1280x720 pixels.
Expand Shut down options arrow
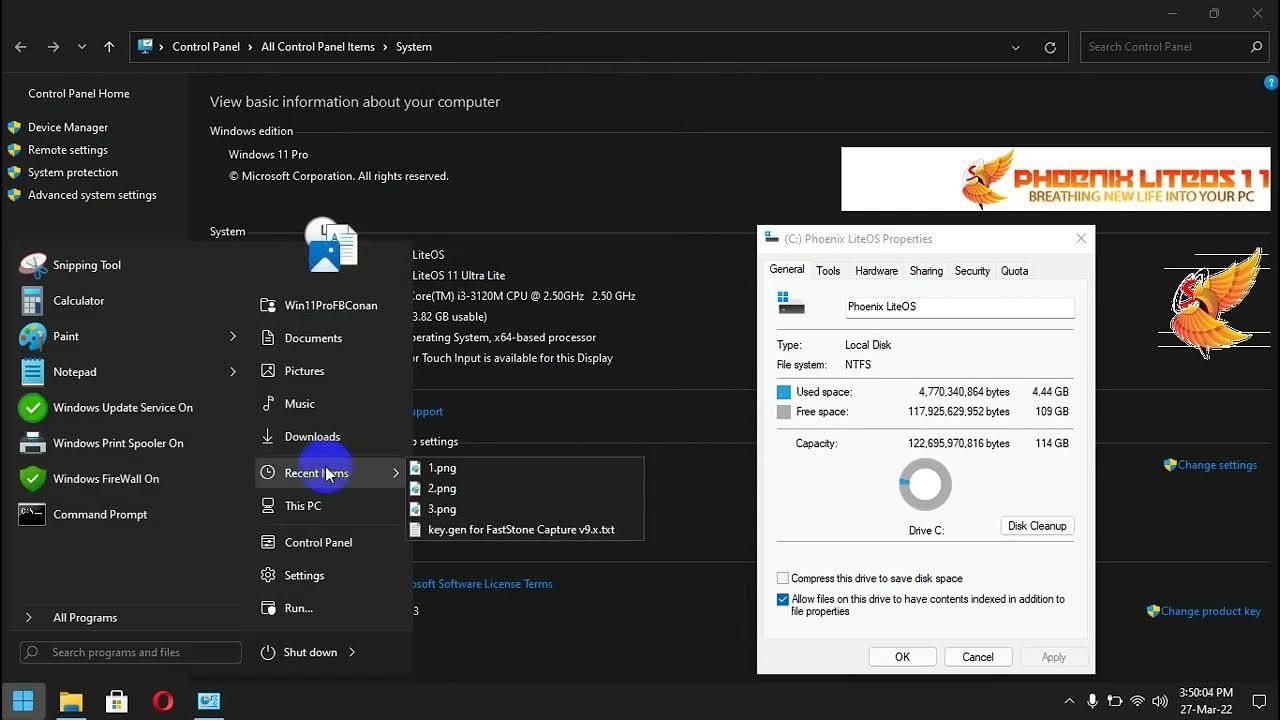pyautogui.click(x=352, y=652)
